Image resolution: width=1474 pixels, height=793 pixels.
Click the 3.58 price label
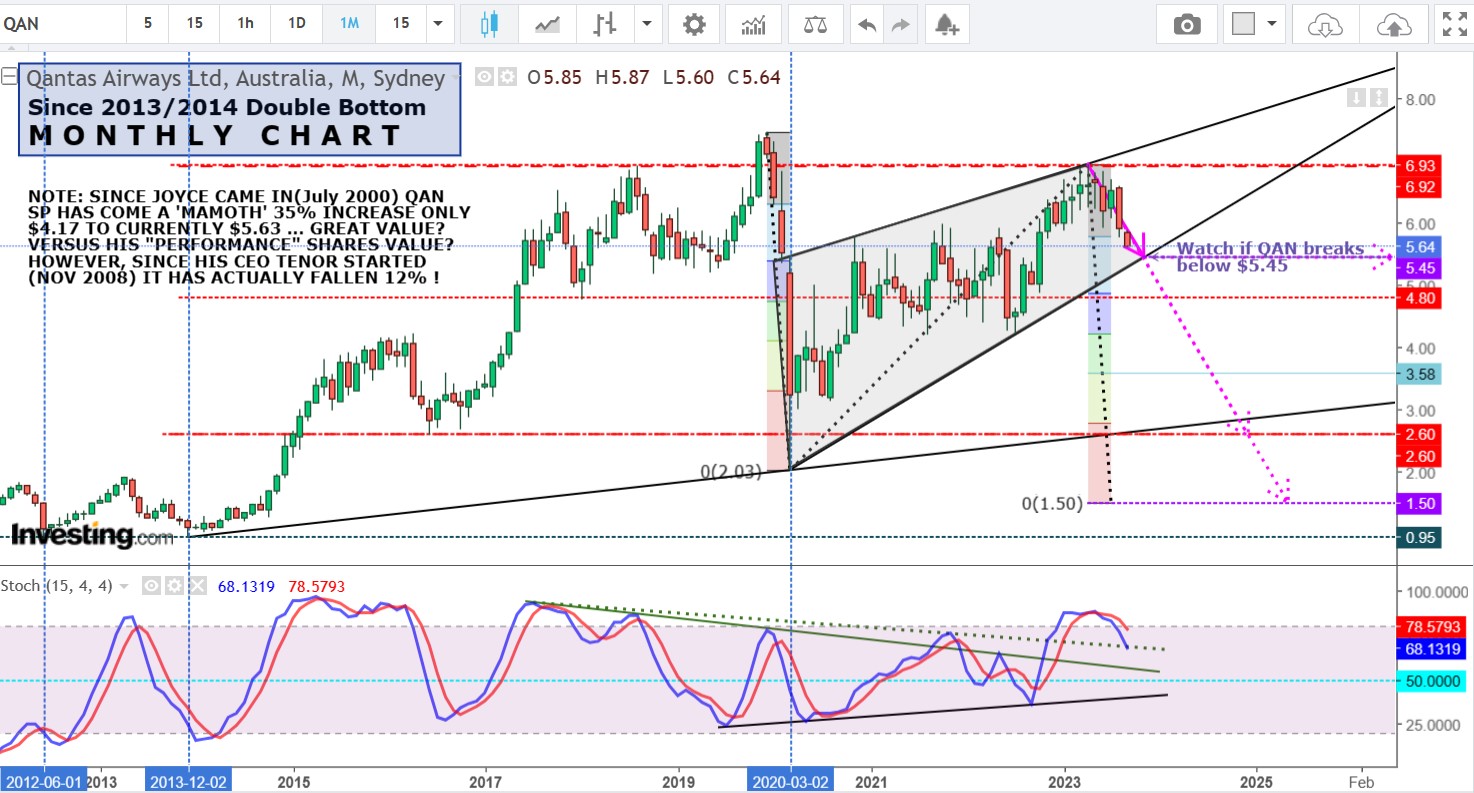(x=1421, y=374)
